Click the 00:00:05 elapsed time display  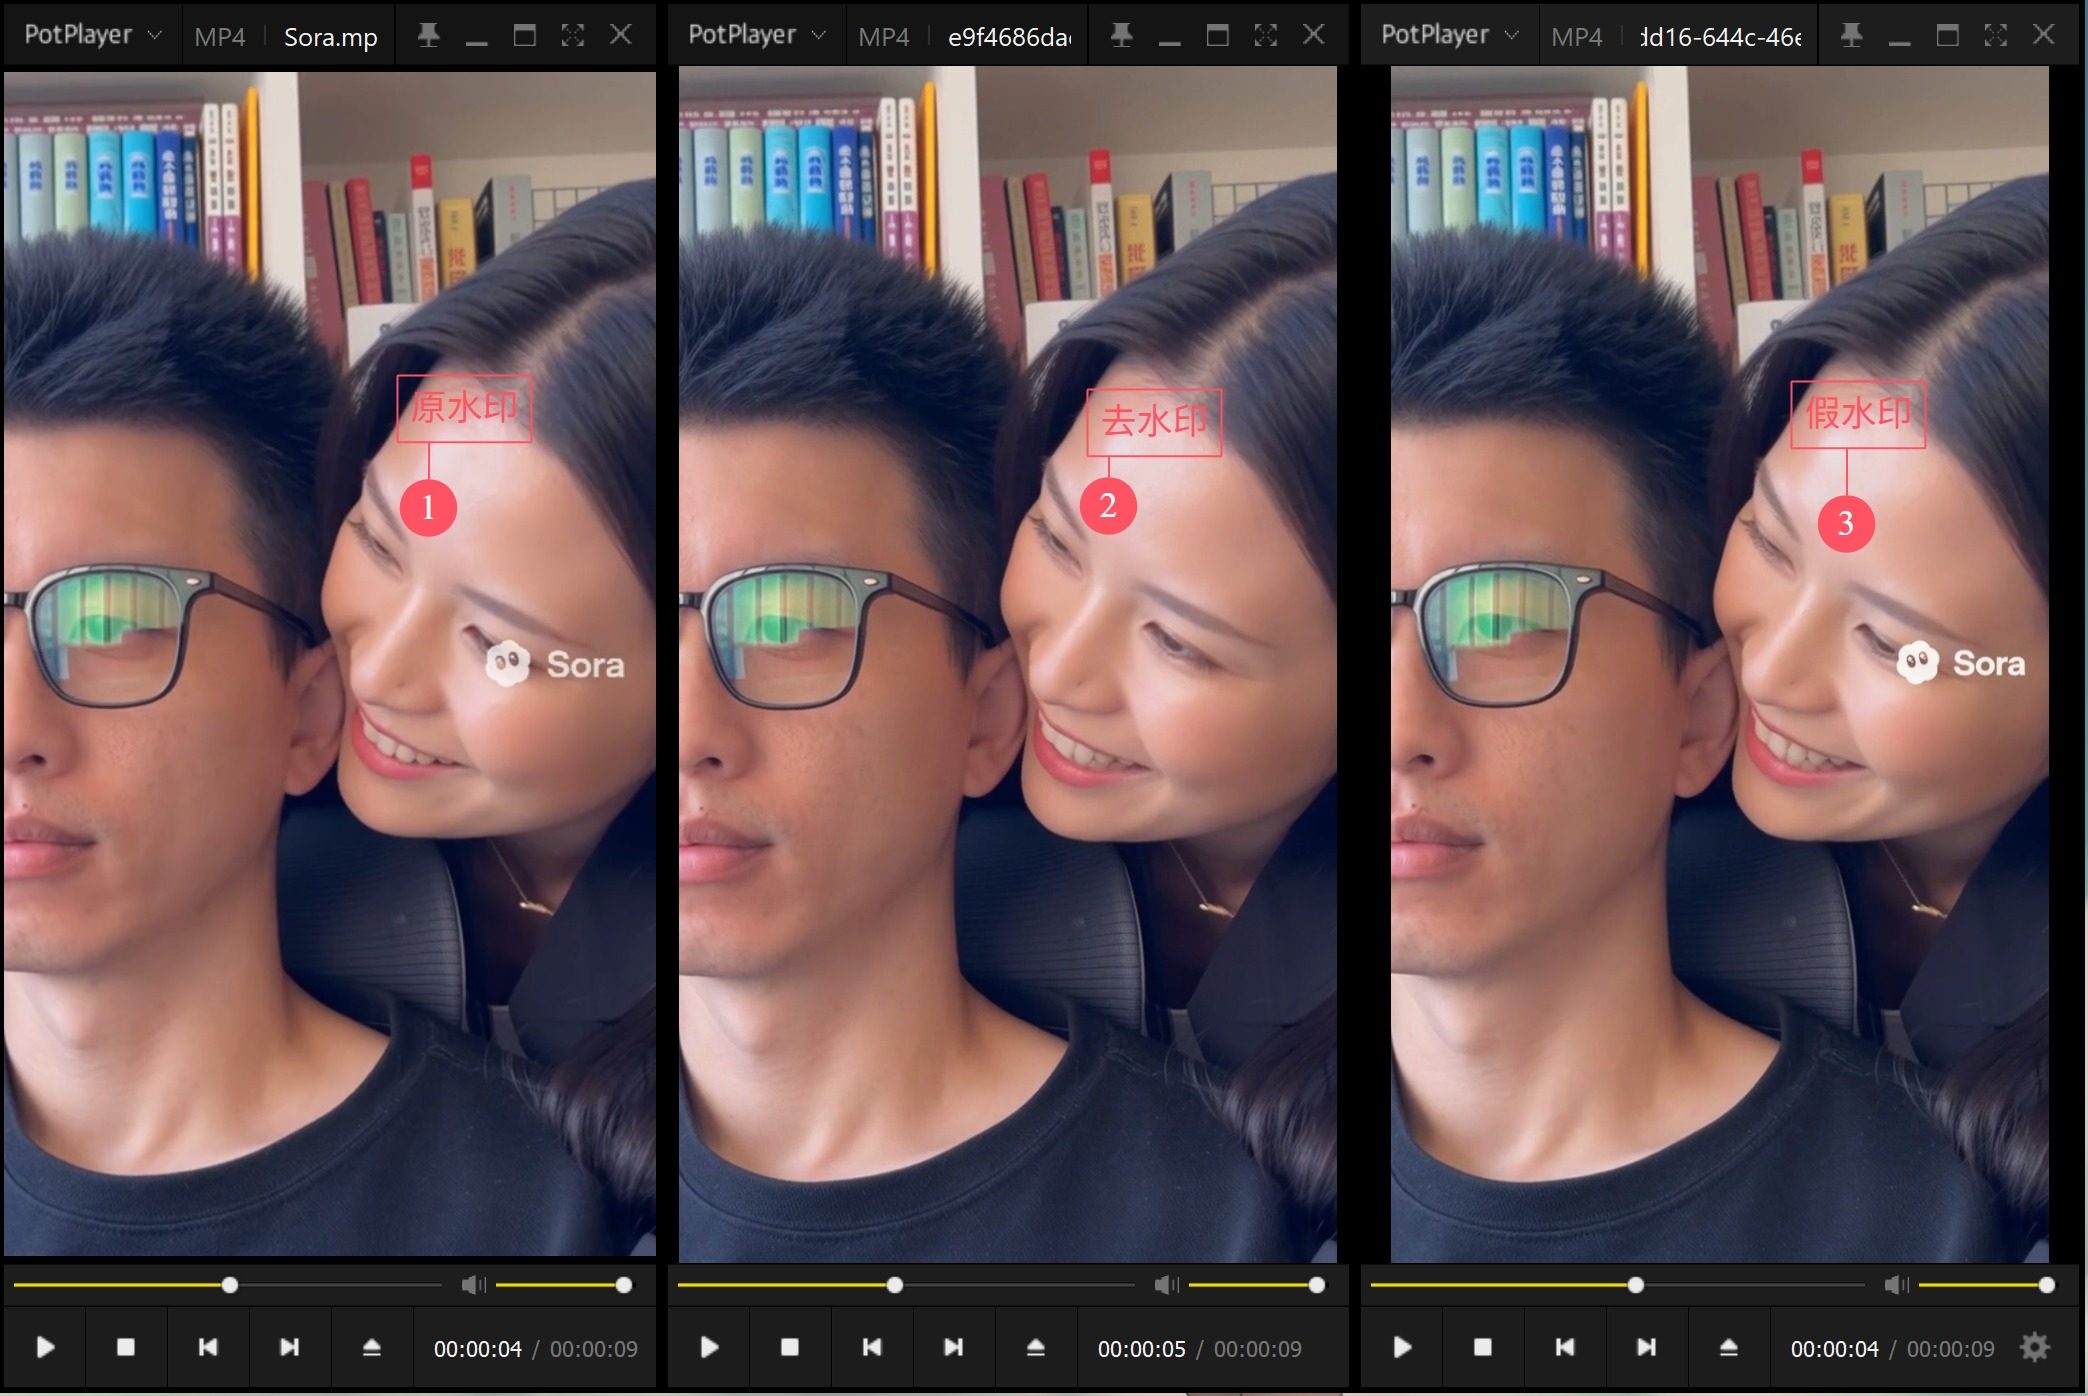(1141, 1349)
